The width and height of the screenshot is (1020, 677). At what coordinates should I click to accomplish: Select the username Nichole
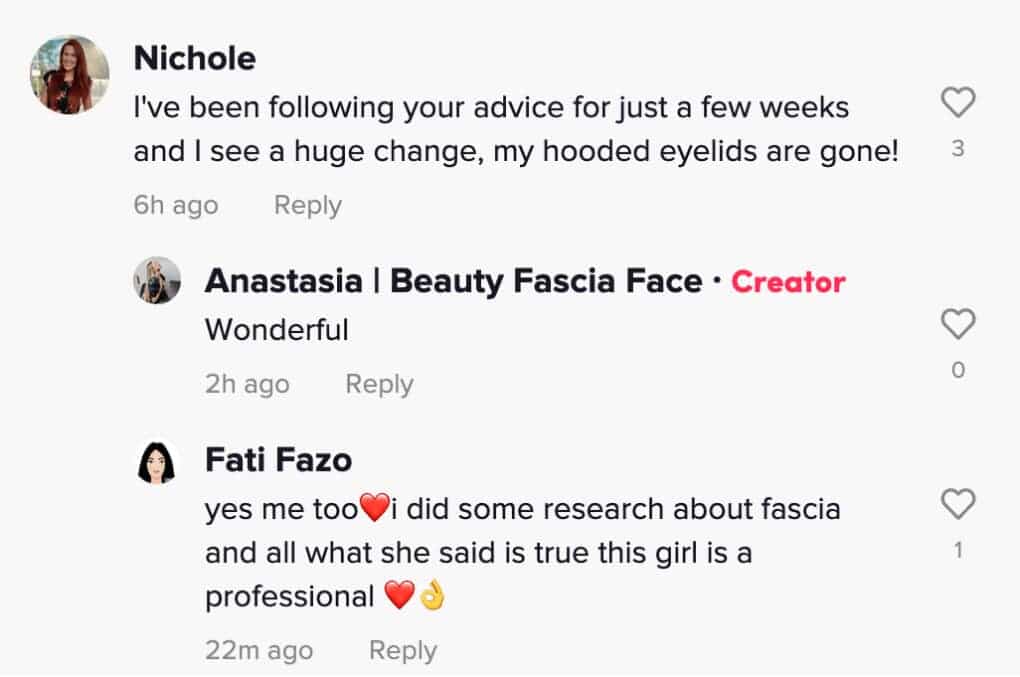193,57
